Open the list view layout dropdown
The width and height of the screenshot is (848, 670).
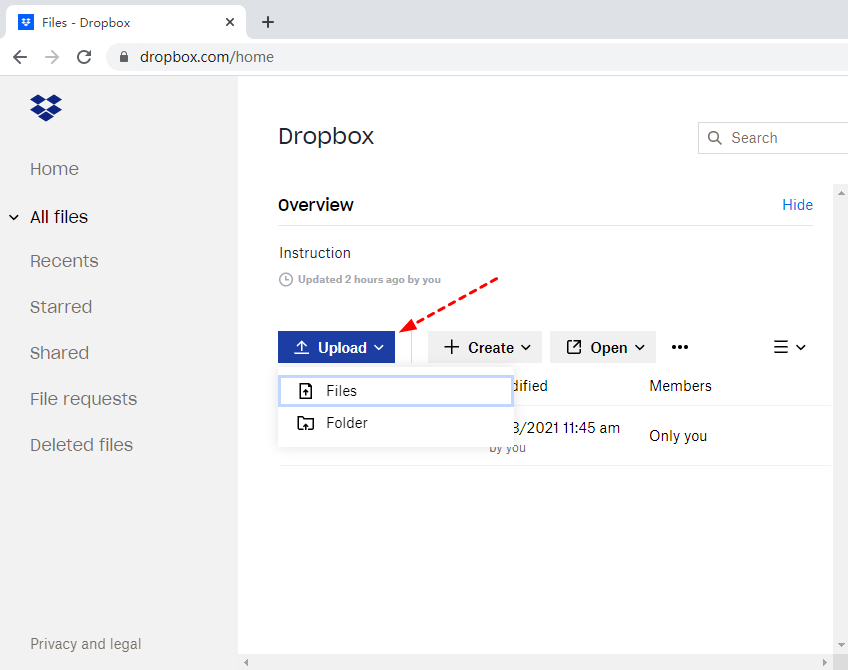(x=789, y=347)
